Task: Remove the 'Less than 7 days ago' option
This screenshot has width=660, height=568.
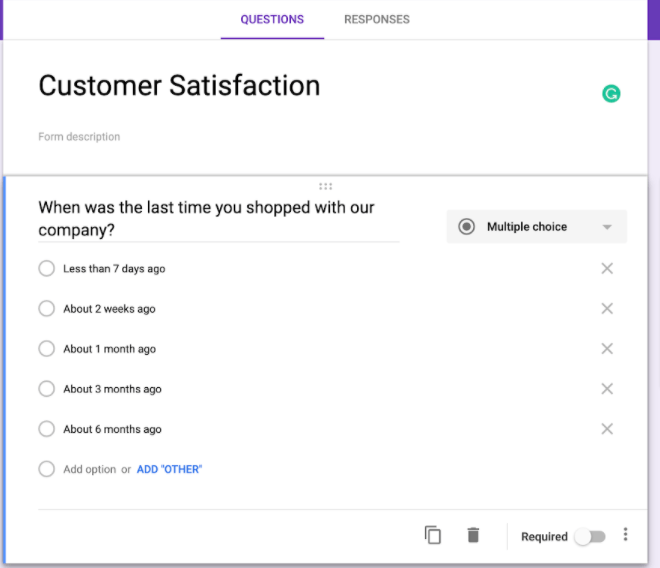Action: (x=606, y=269)
